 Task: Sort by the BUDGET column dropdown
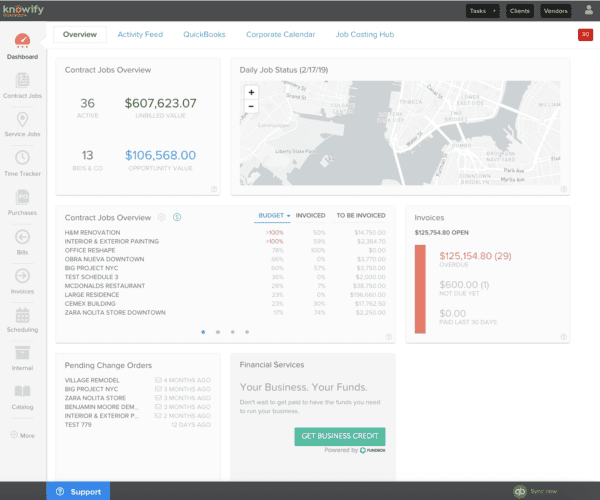click(x=274, y=215)
